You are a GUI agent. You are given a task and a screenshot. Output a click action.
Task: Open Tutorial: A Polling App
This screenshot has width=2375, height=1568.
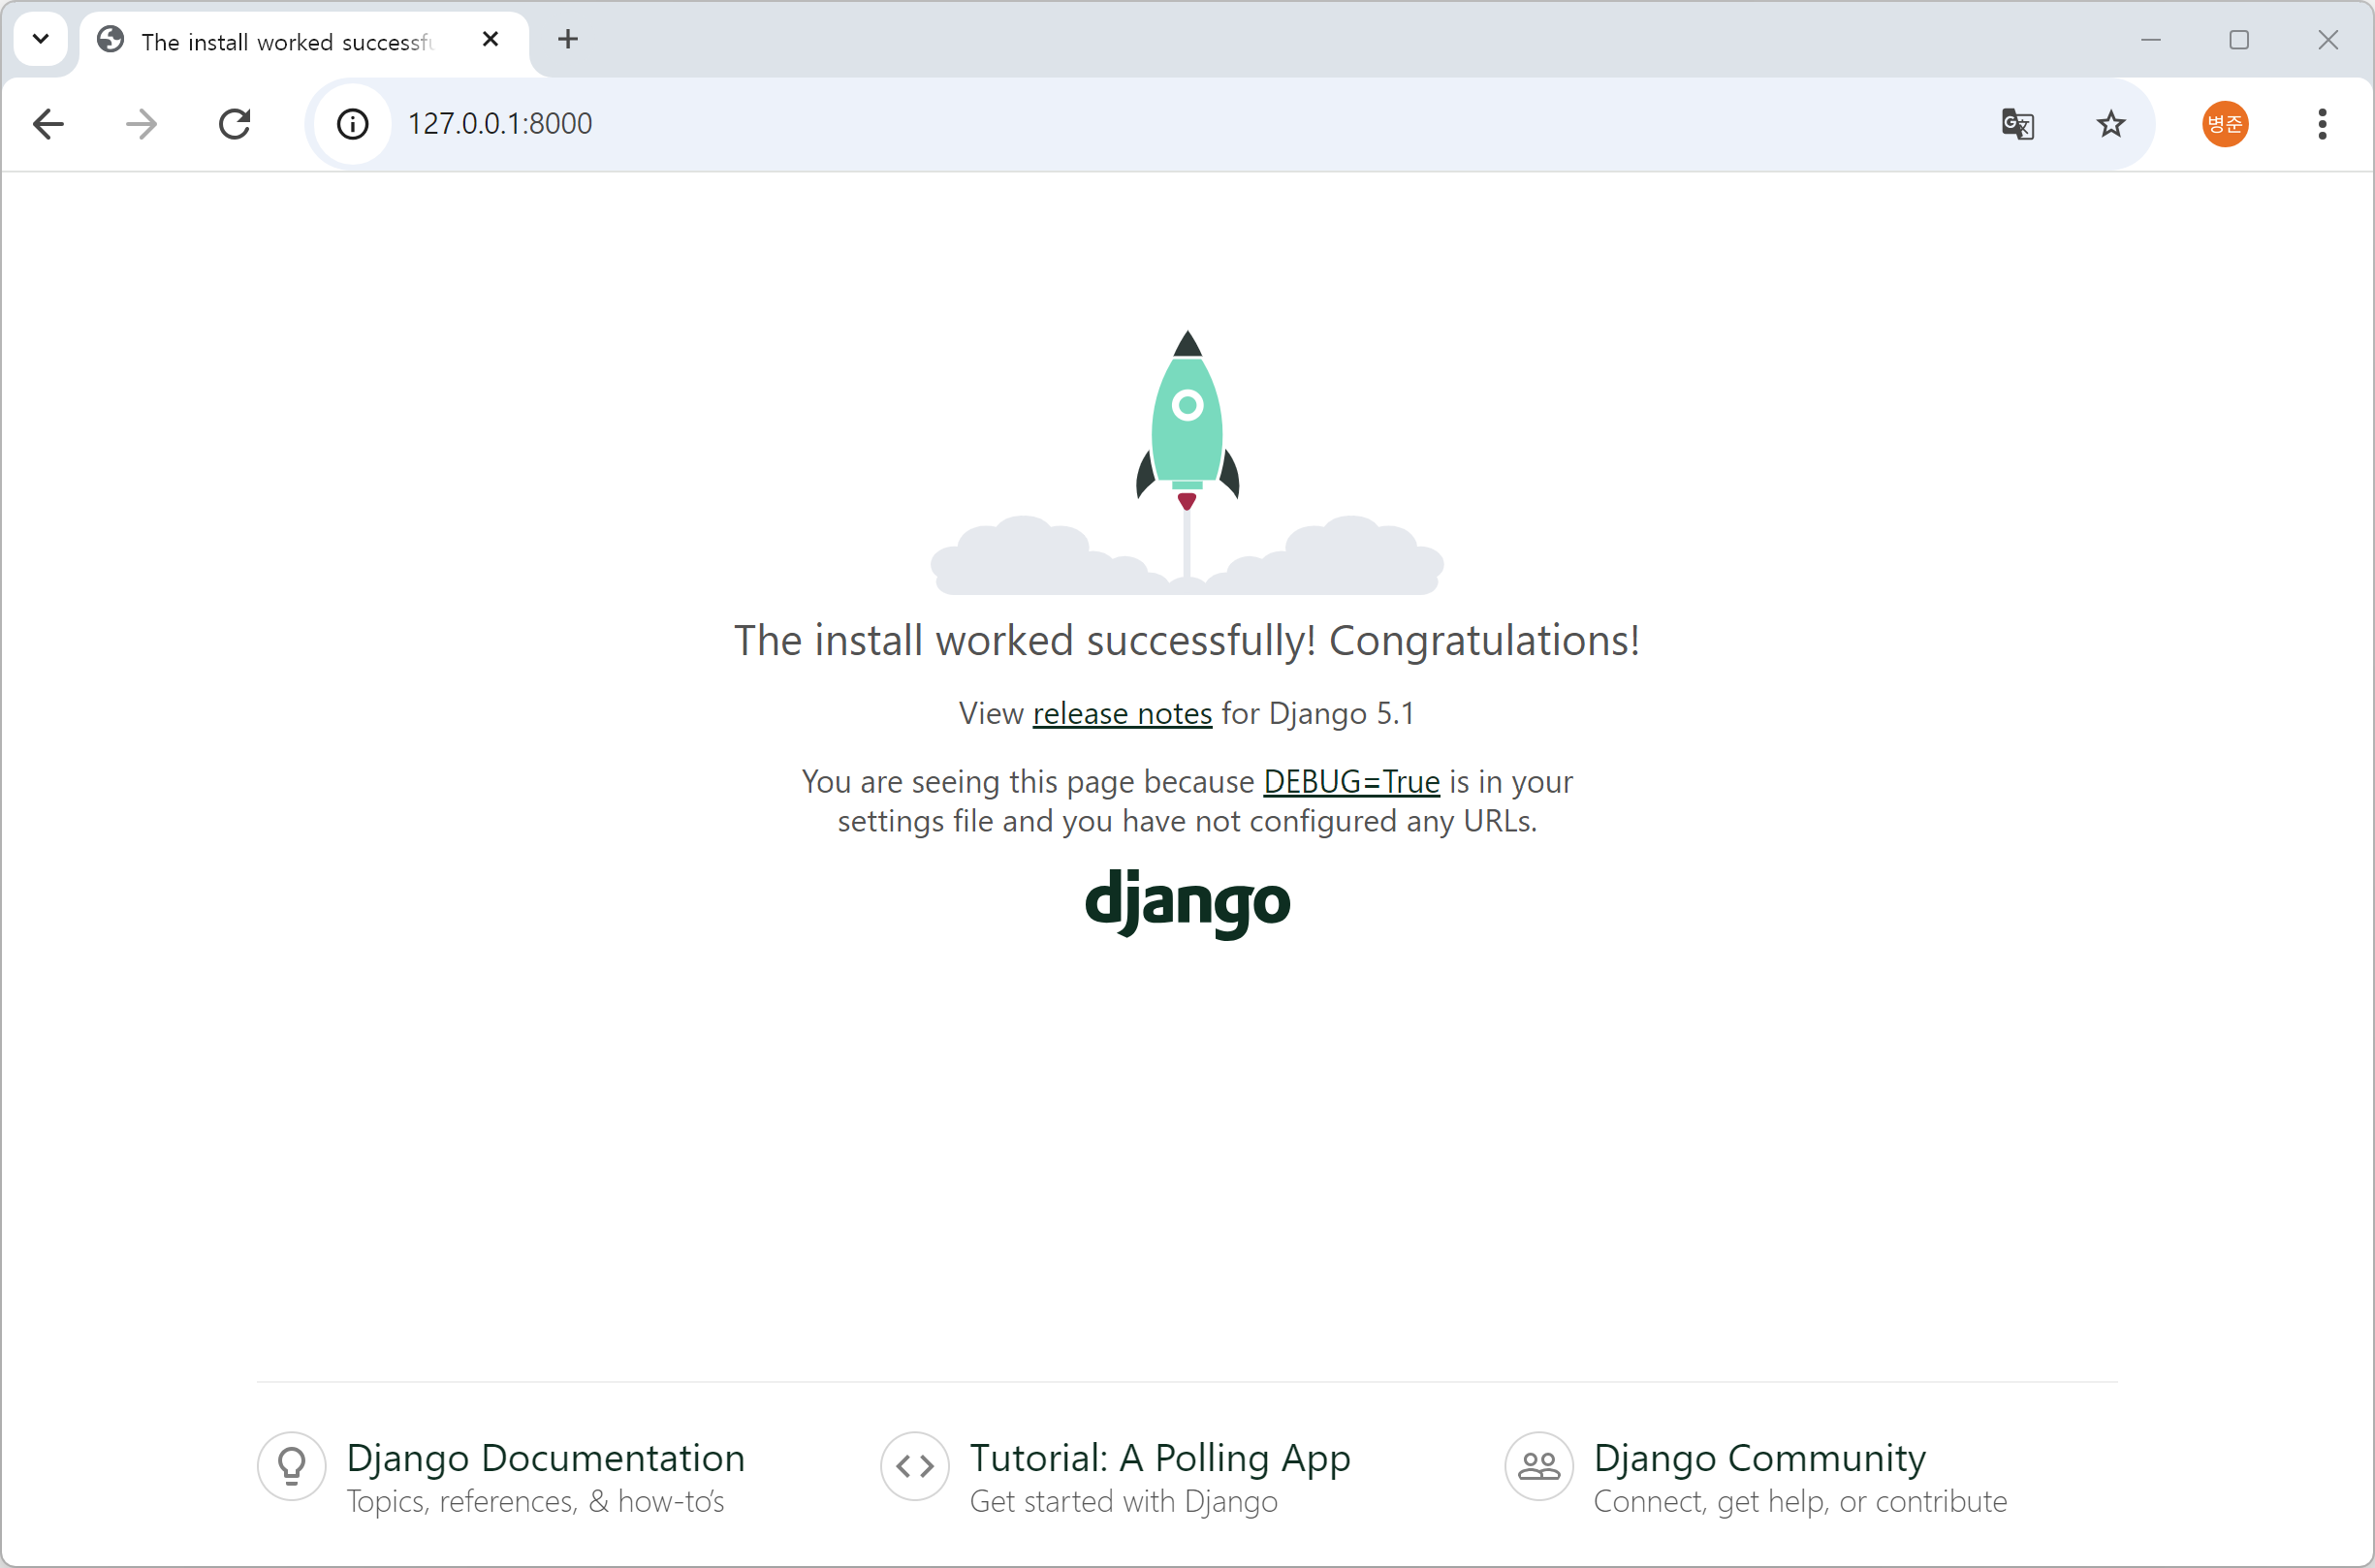tap(1159, 1458)
